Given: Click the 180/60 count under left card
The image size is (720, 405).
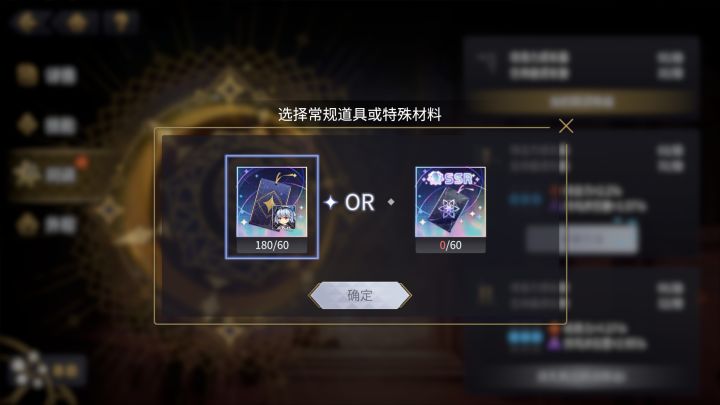Looking at the screenshot, I should [272, 245].
